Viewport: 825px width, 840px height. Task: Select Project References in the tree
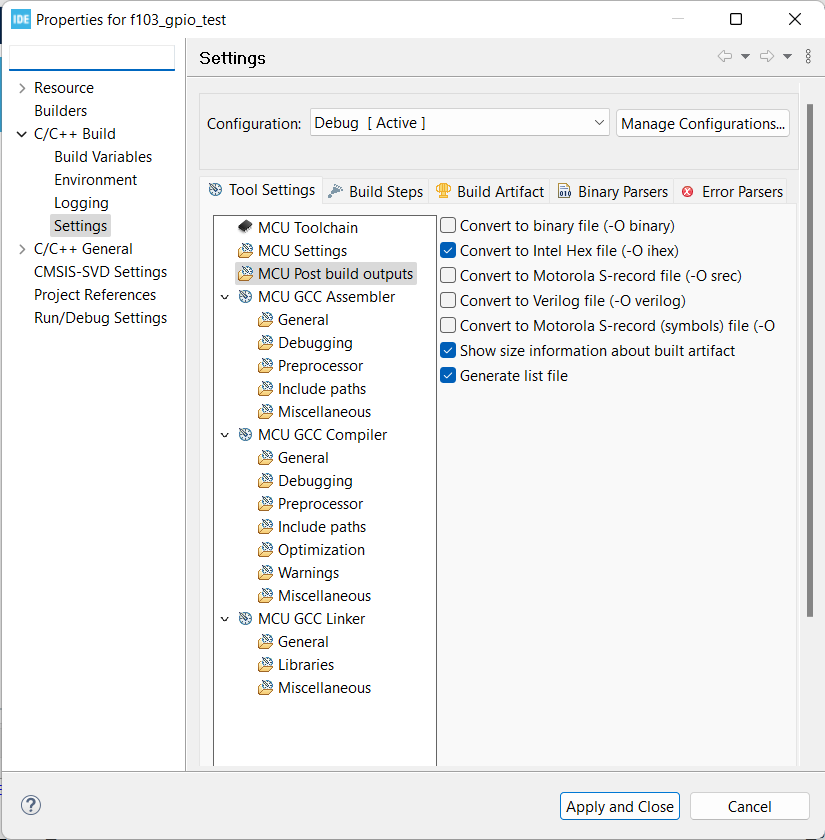point(95,295)
